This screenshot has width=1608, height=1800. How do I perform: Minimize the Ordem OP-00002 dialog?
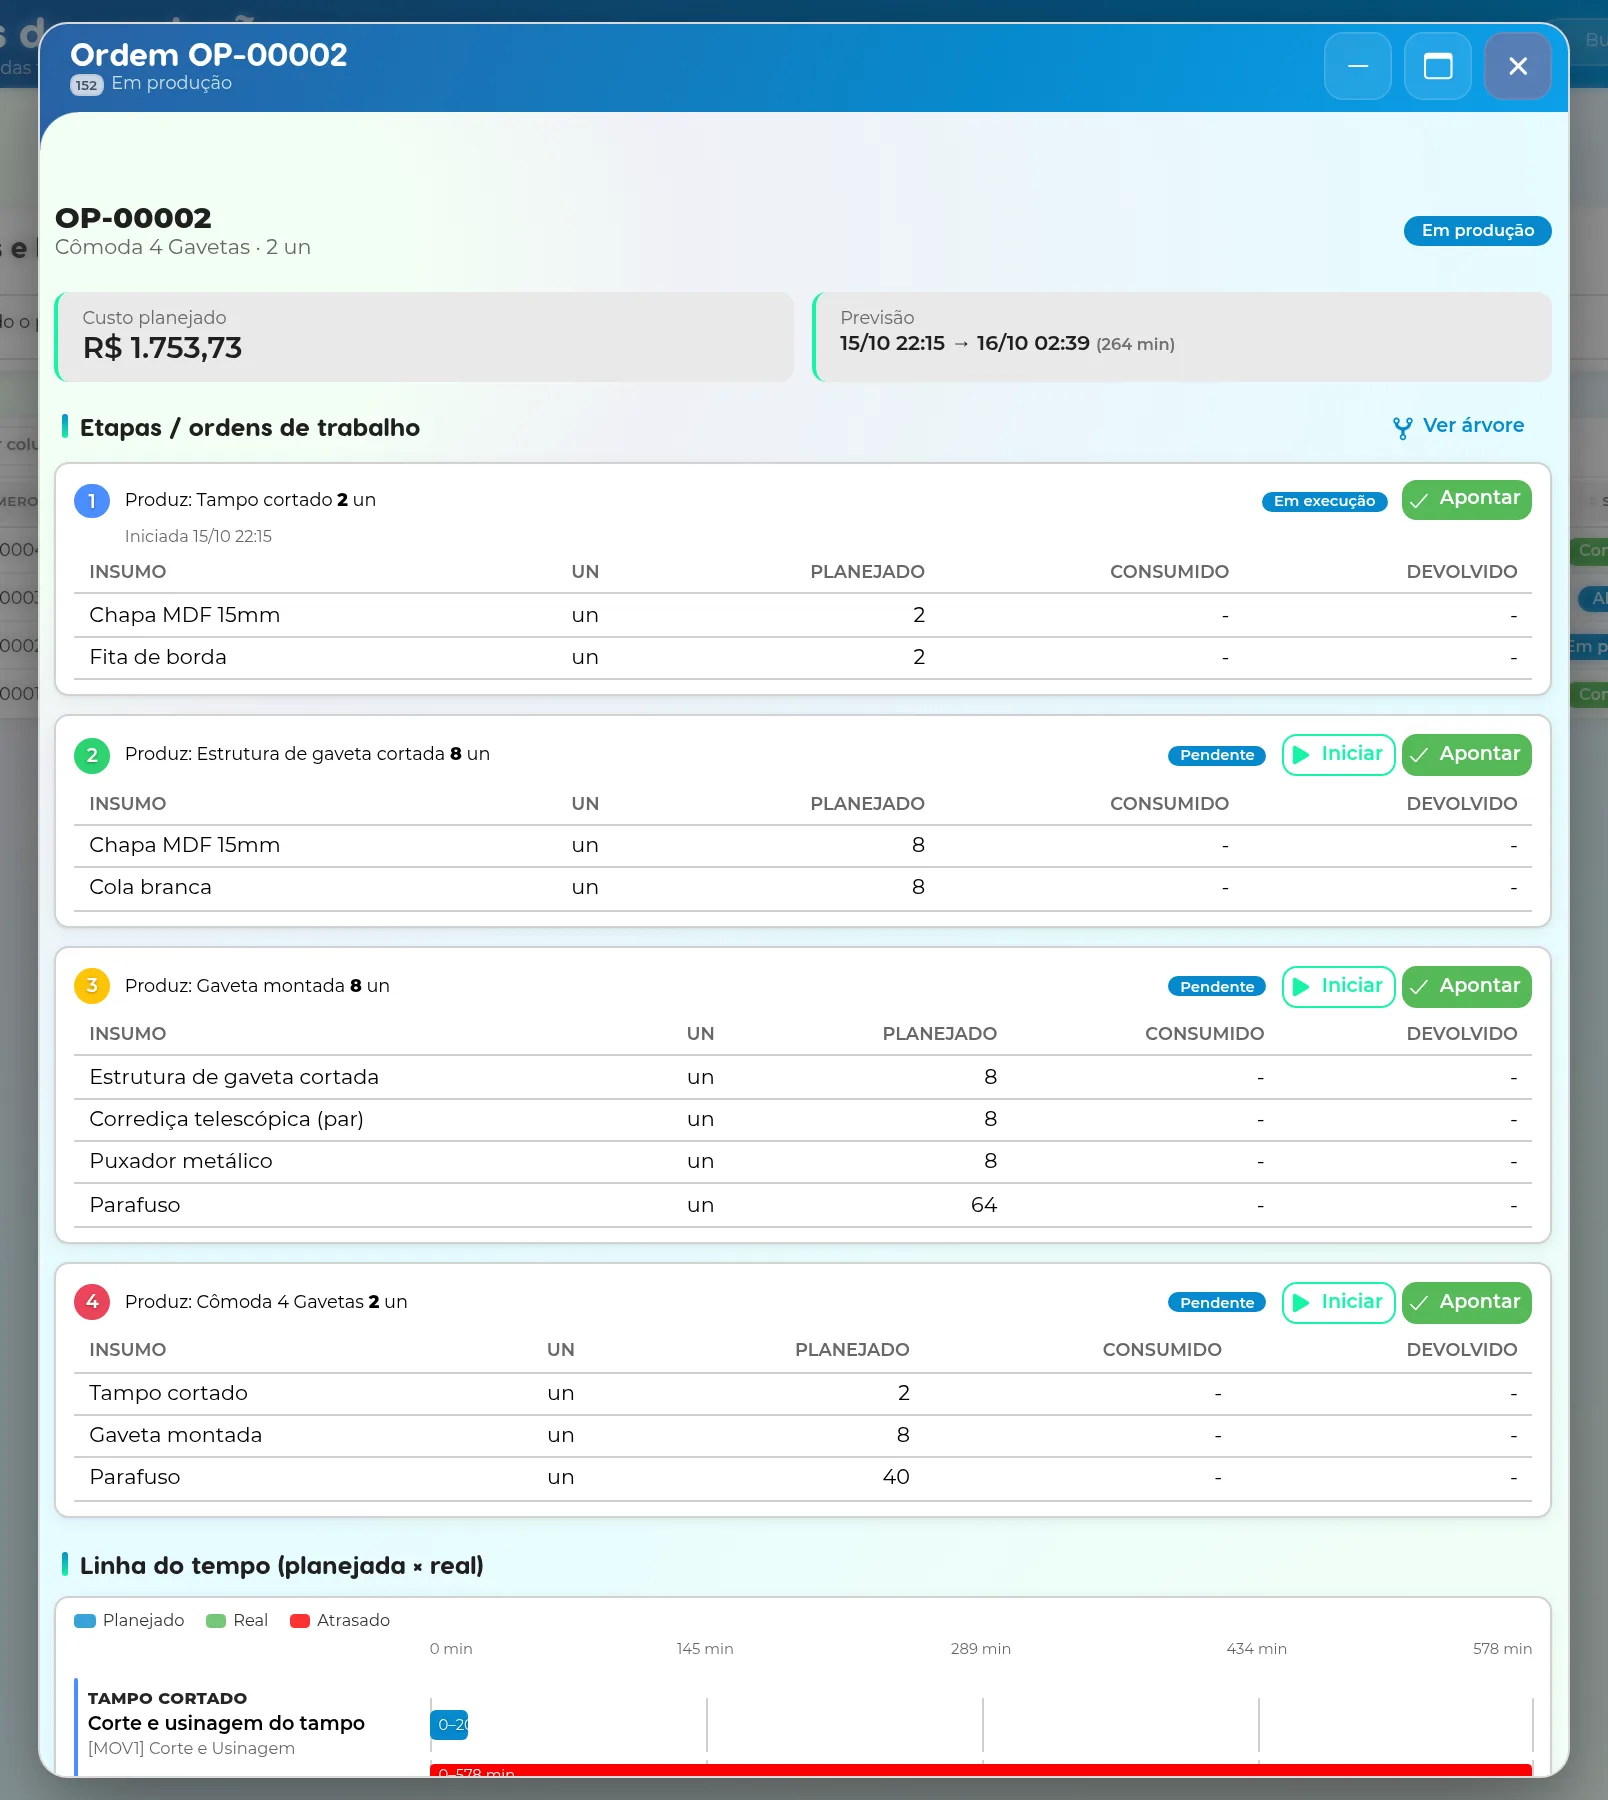[x=1357, y=66]
